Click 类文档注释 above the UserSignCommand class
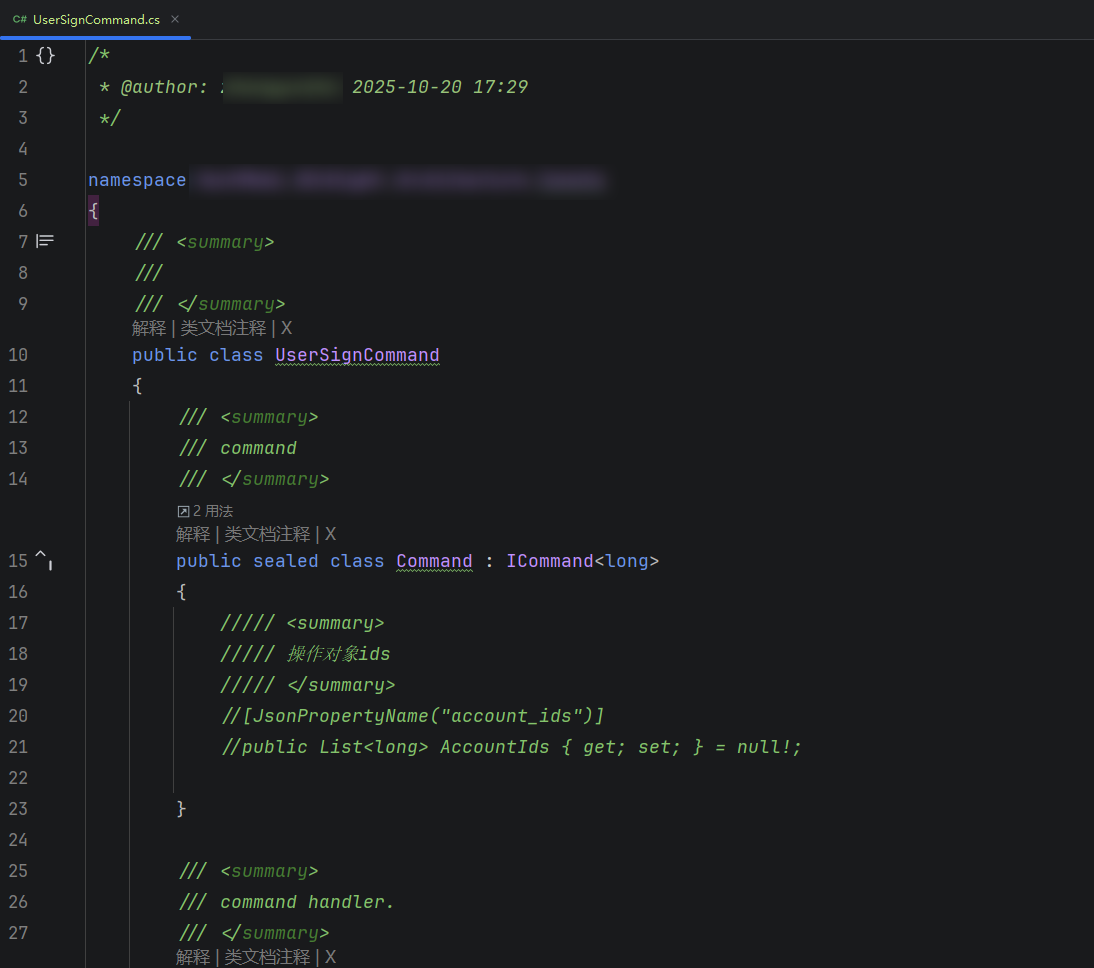The height and width of the screenshot is (968, 1094). click(223, 328)
